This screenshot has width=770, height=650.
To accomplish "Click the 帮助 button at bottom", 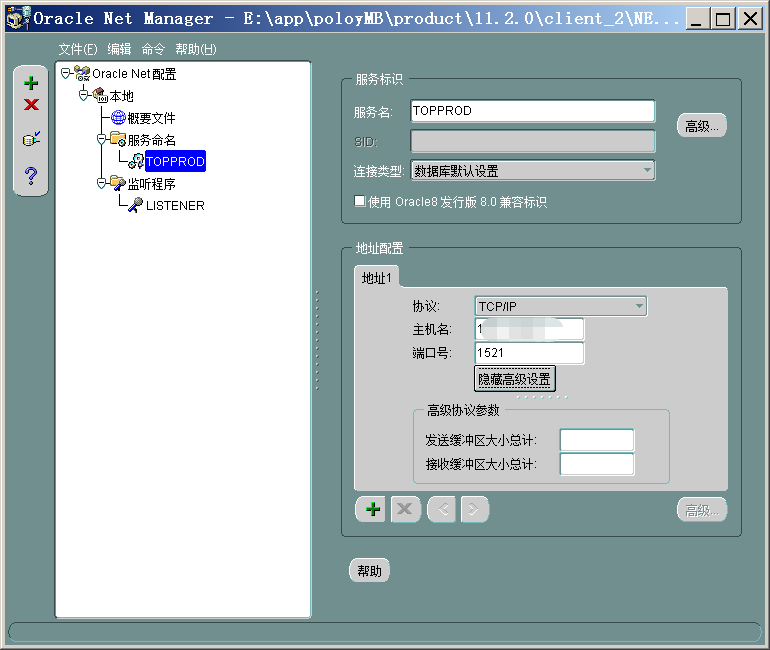I will pos(369,570).
